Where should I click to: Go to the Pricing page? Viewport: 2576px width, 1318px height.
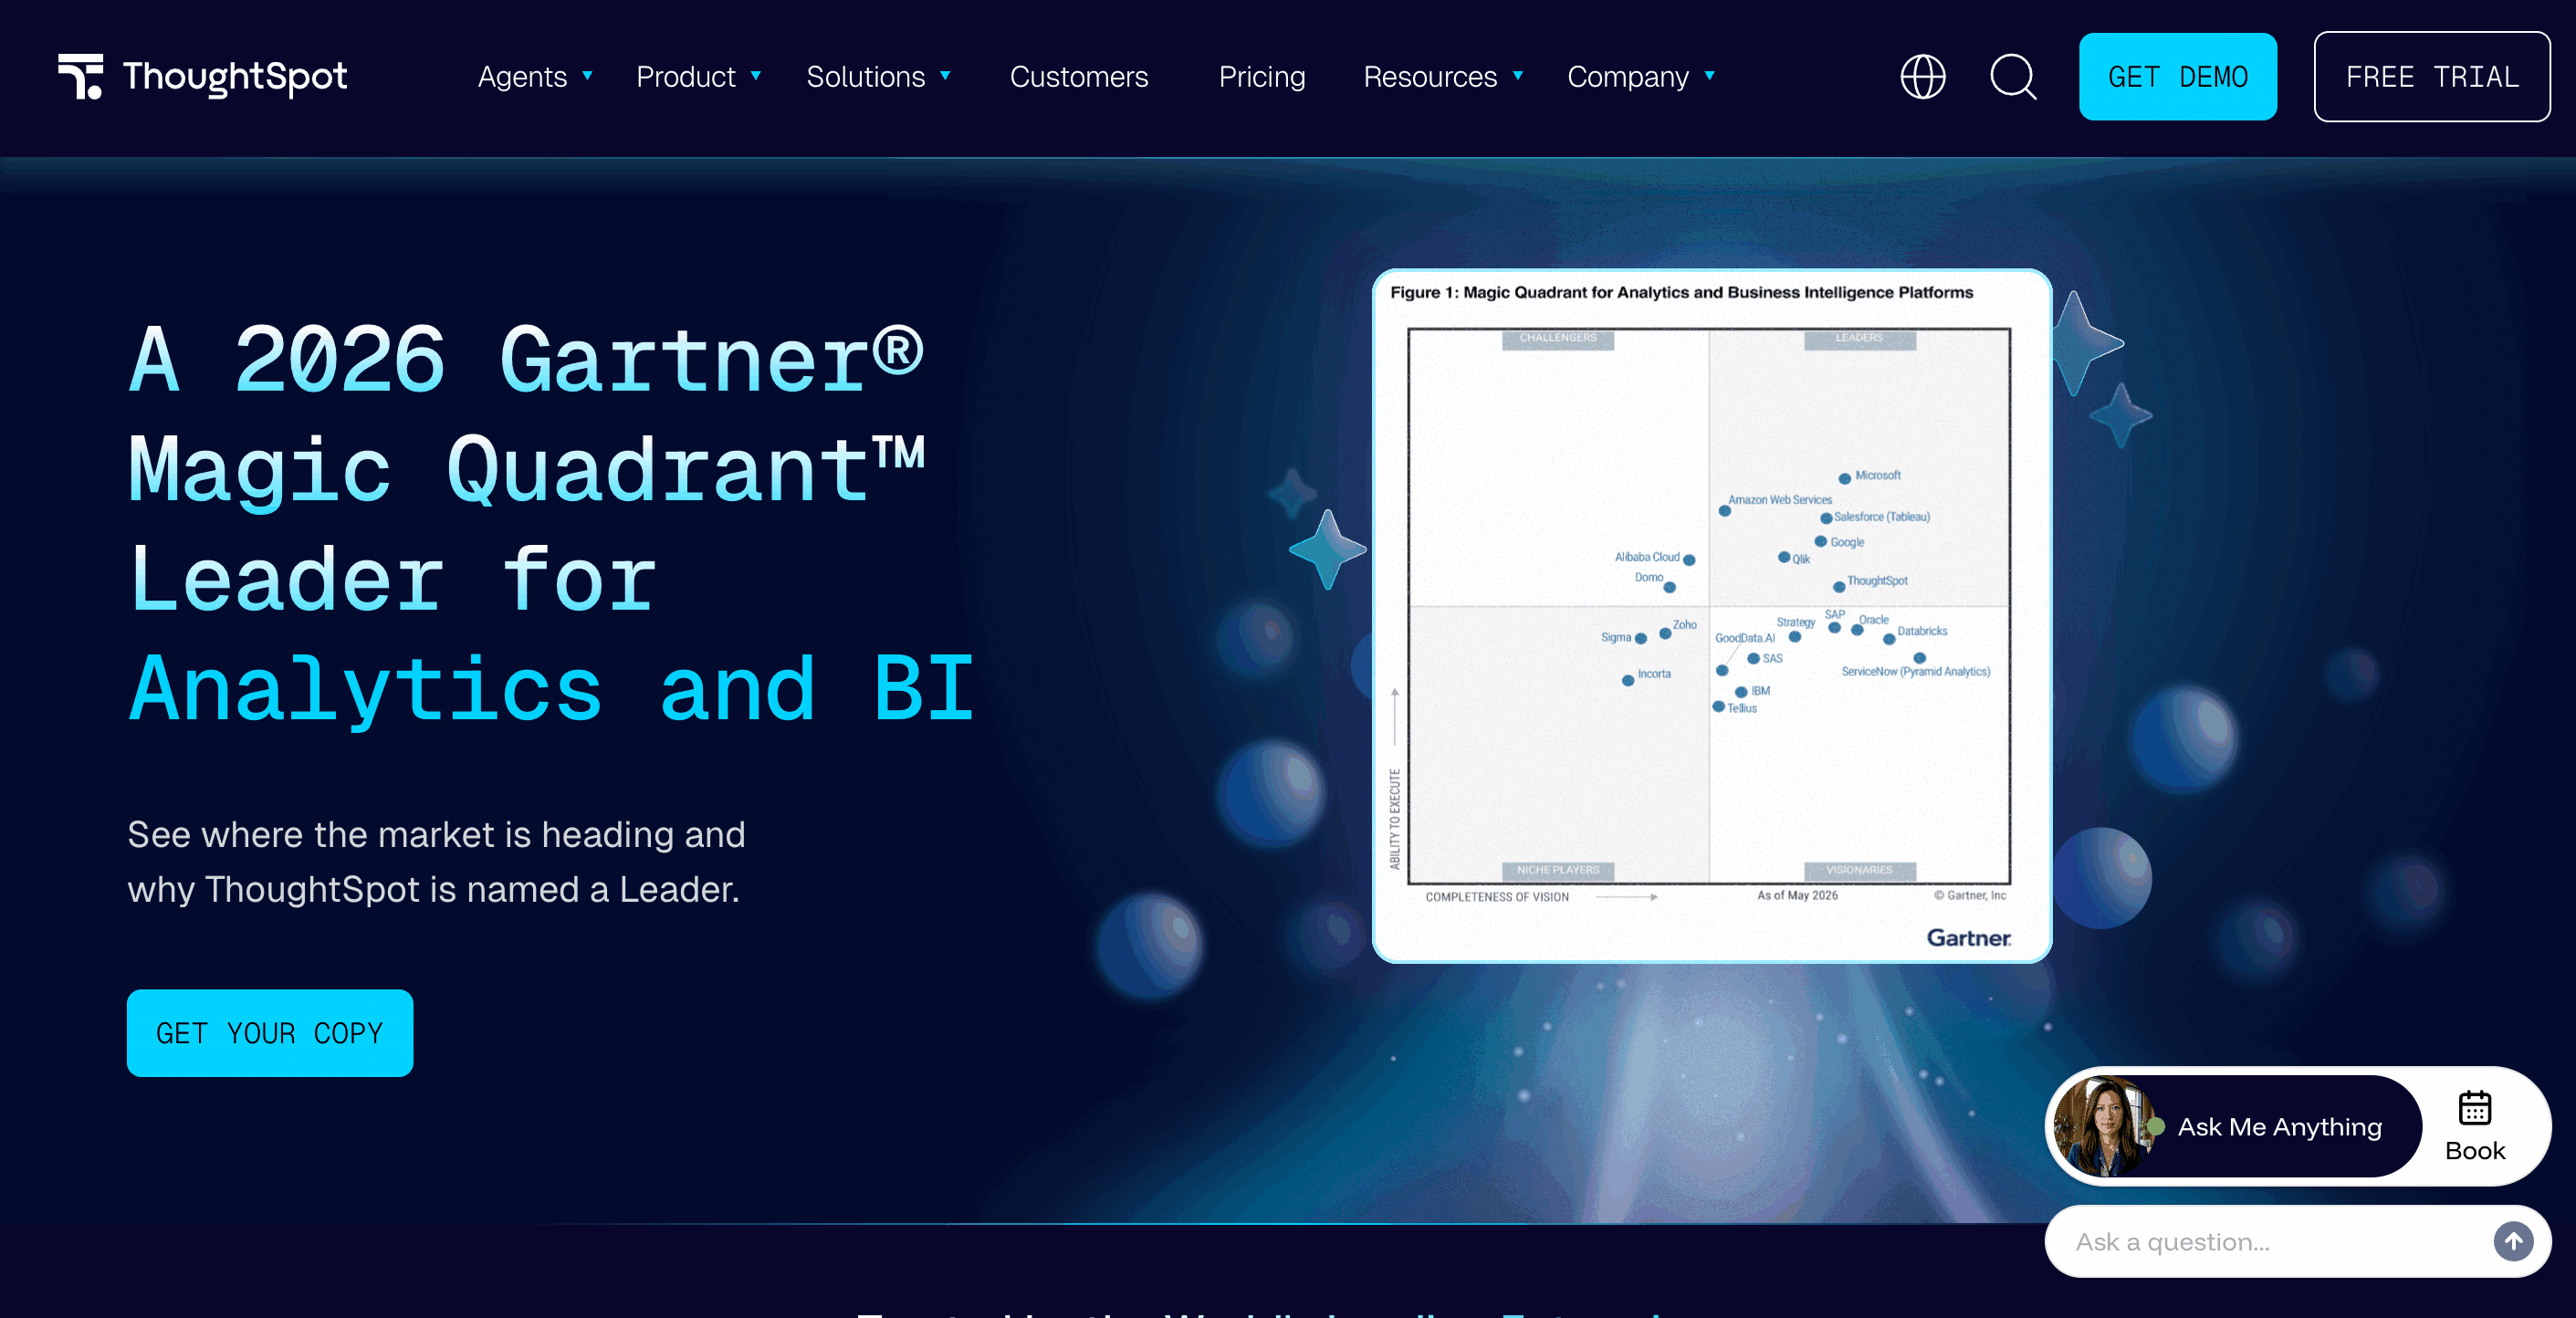click(1262, 77)
